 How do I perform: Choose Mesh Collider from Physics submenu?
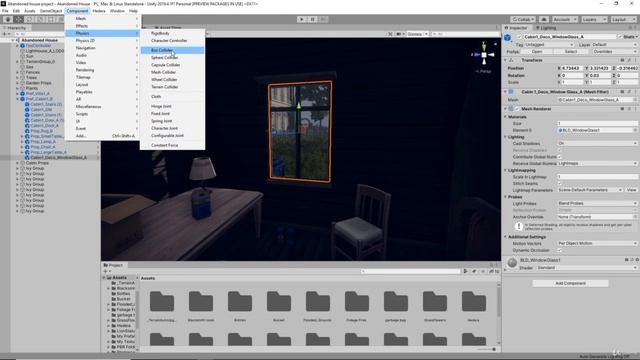[172, 72]
